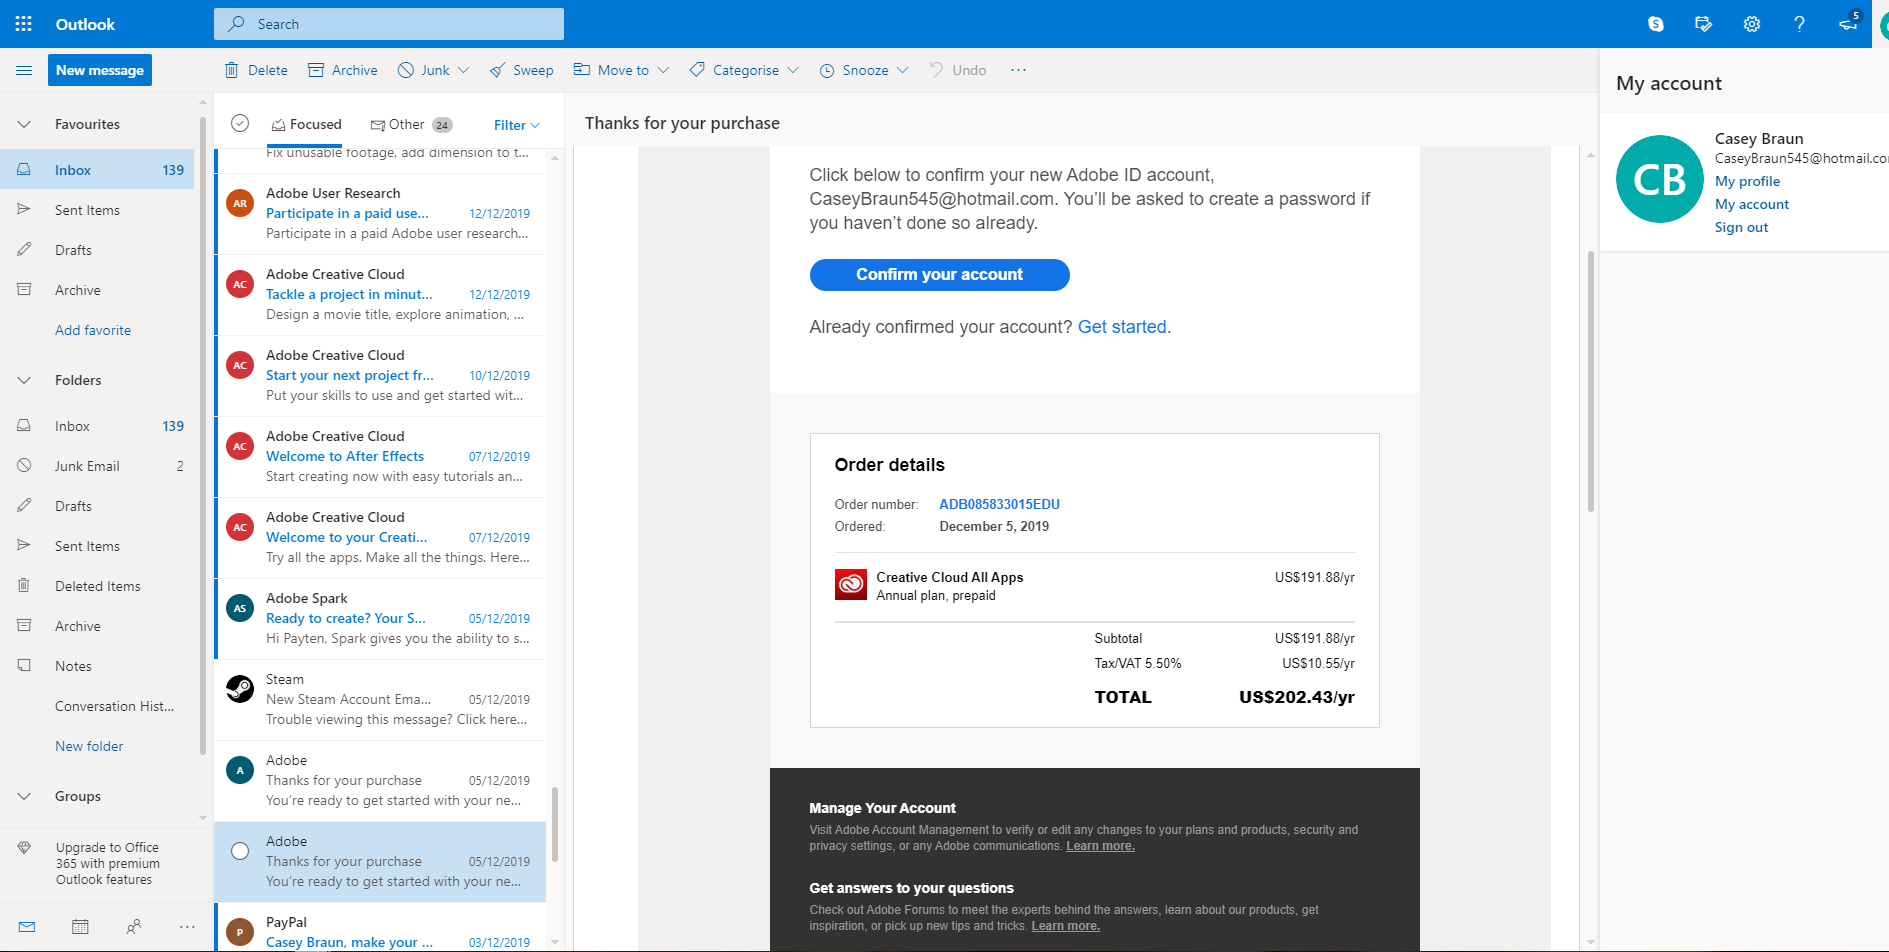Click the message list scrollbar thumb
This screenshot has width=1889, height=952.
(555, 825)
